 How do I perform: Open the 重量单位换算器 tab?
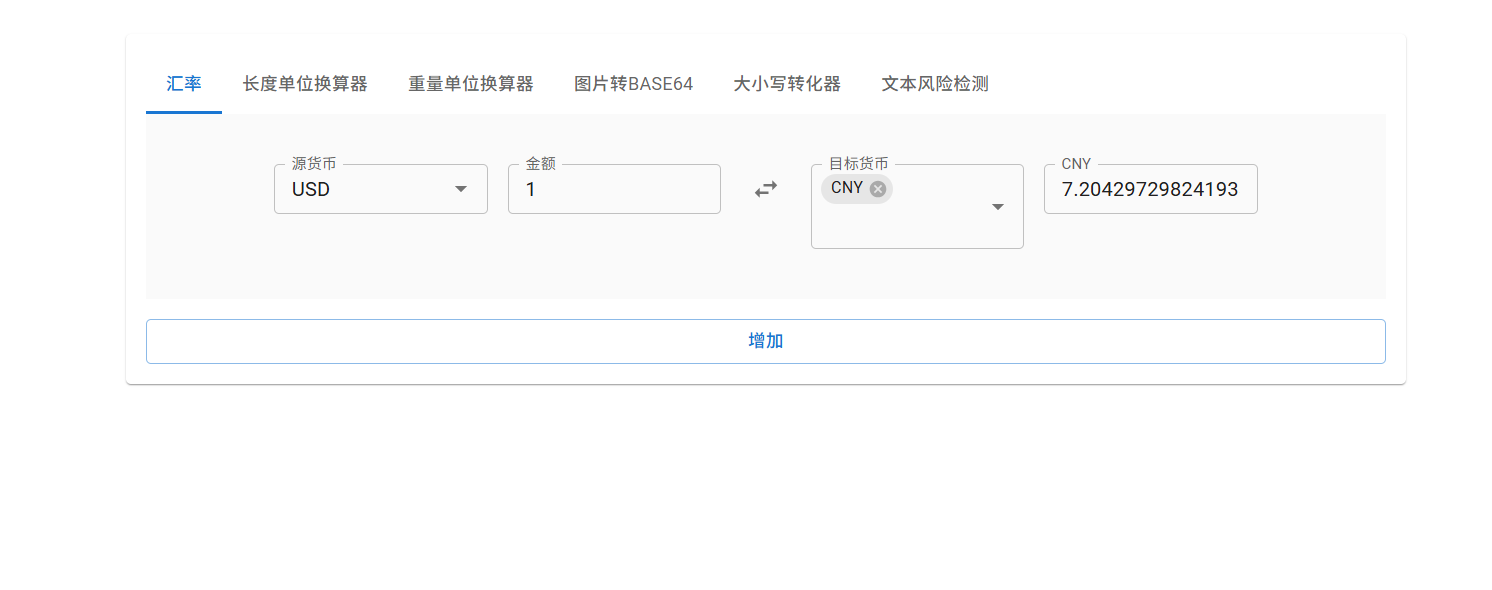(x=471, y=84)
